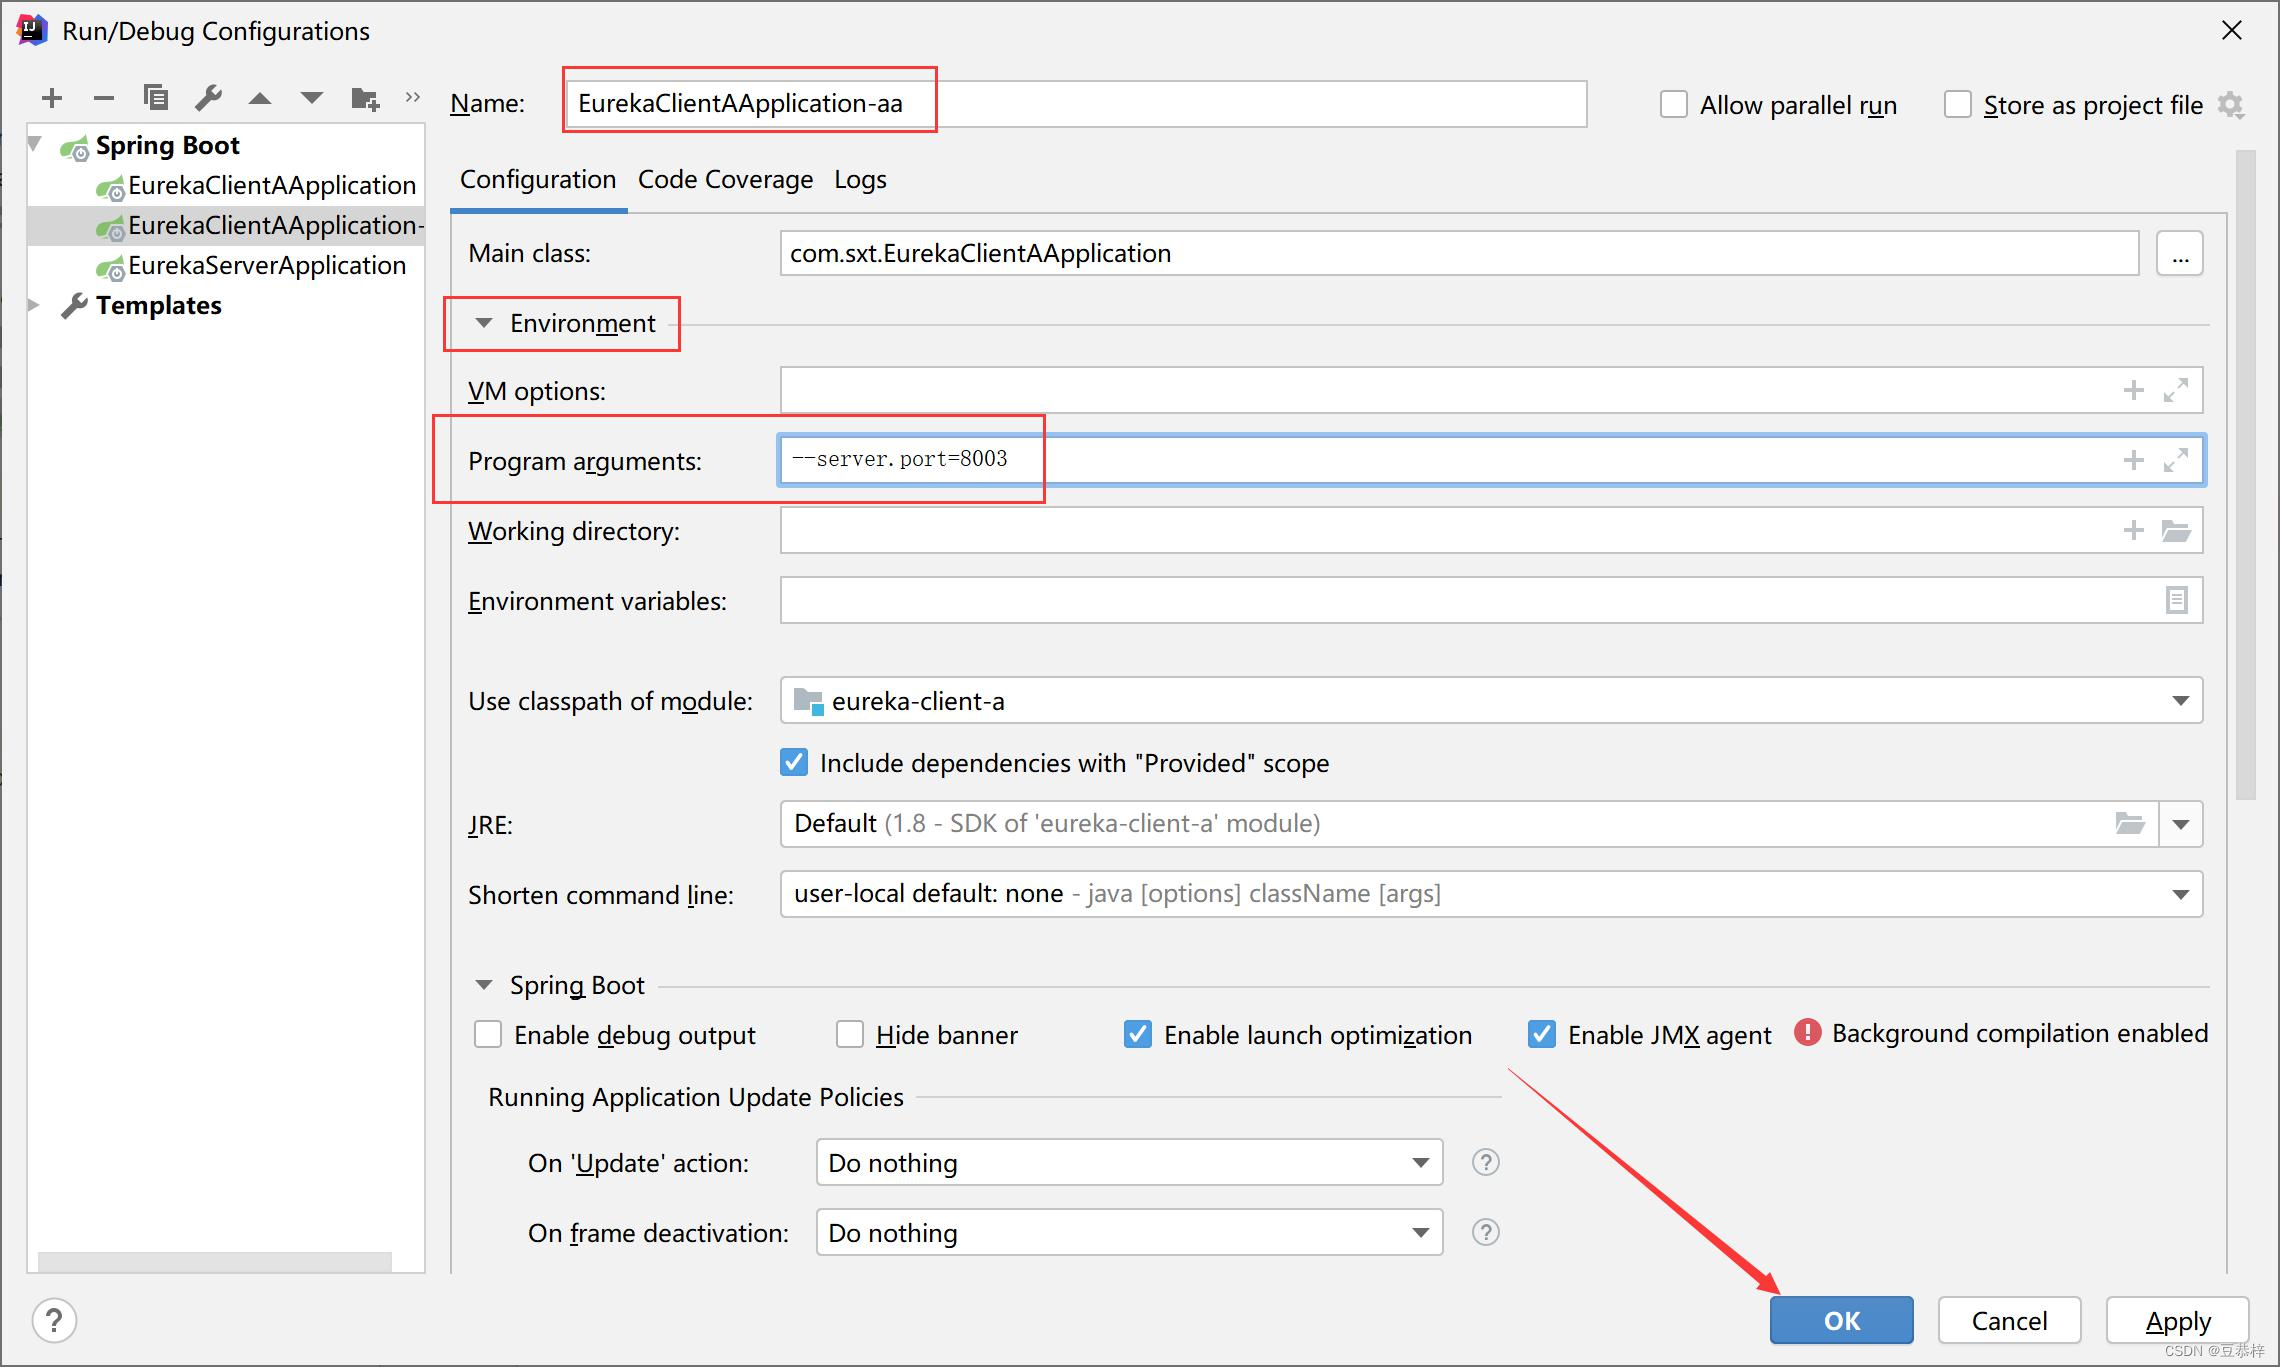Click the move configuration up icon

(262, 96)
